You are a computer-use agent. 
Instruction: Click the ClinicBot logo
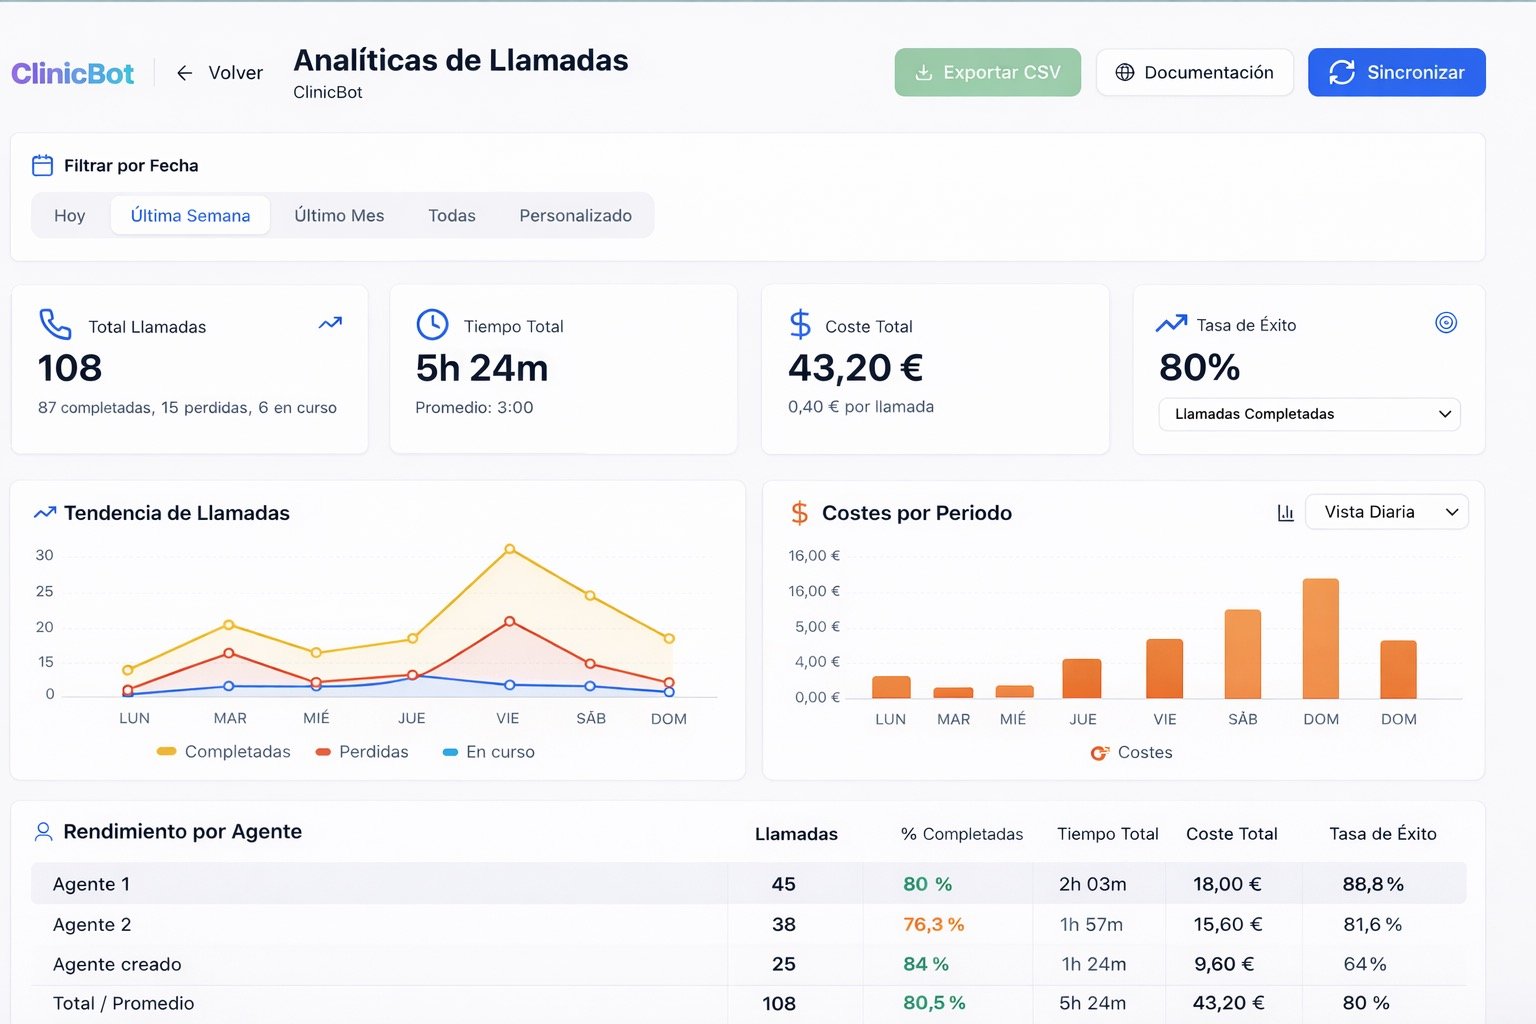point(72,73)
